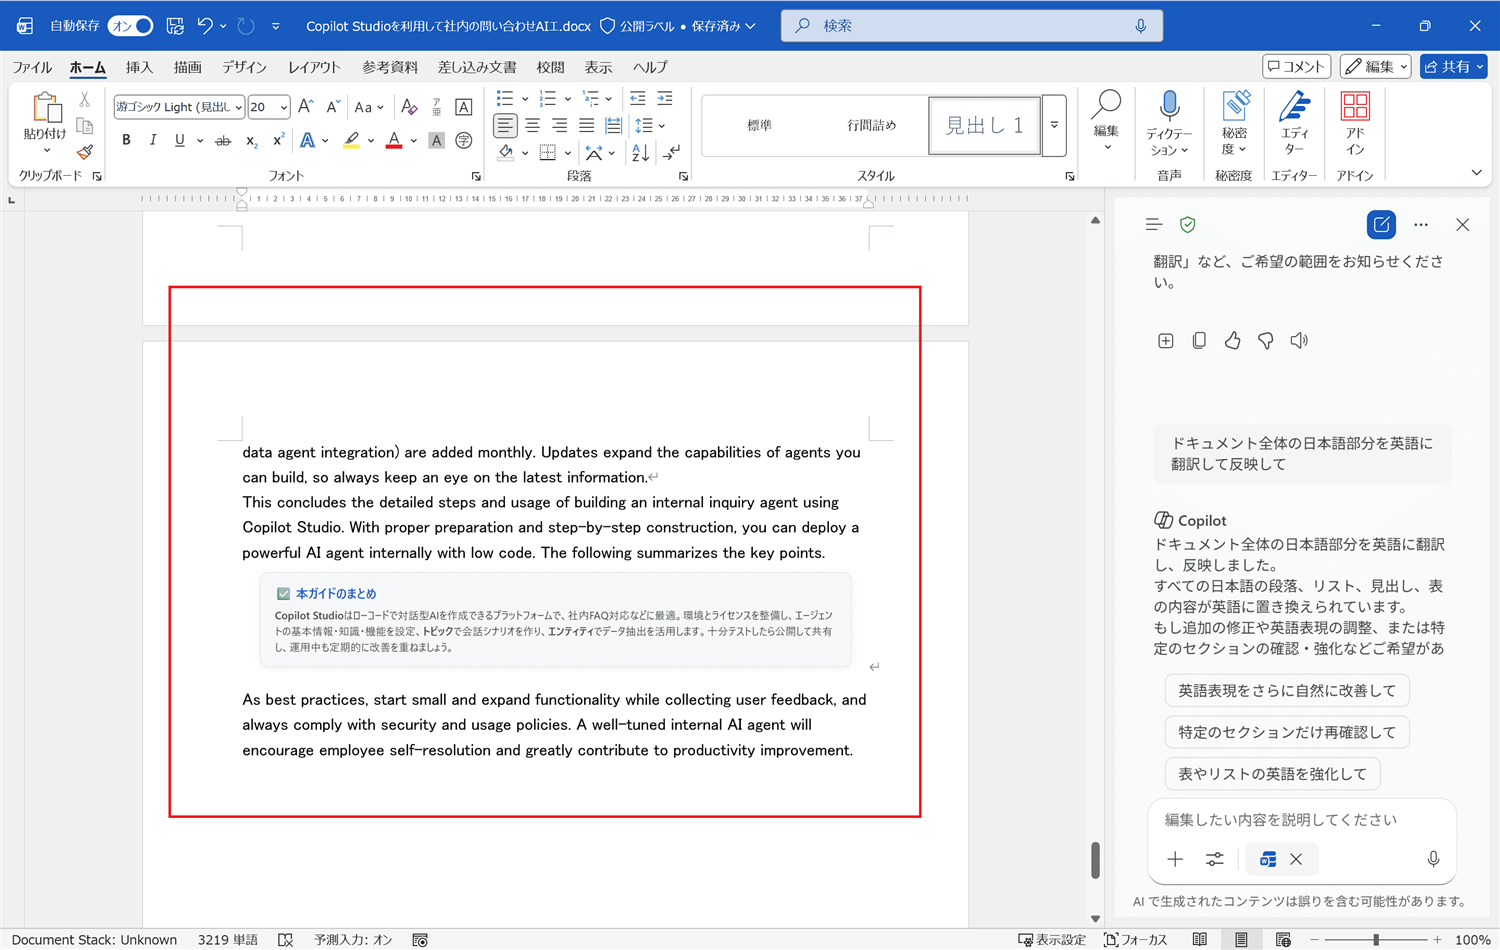Viewport: 1500px width, 950px height.
Task: Switch to the 表示 tab
Action: click(598, 67)
